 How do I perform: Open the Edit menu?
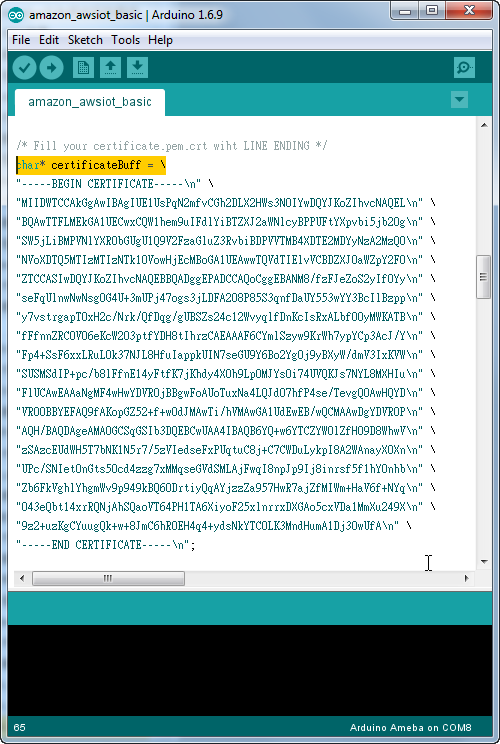point(49,40)
